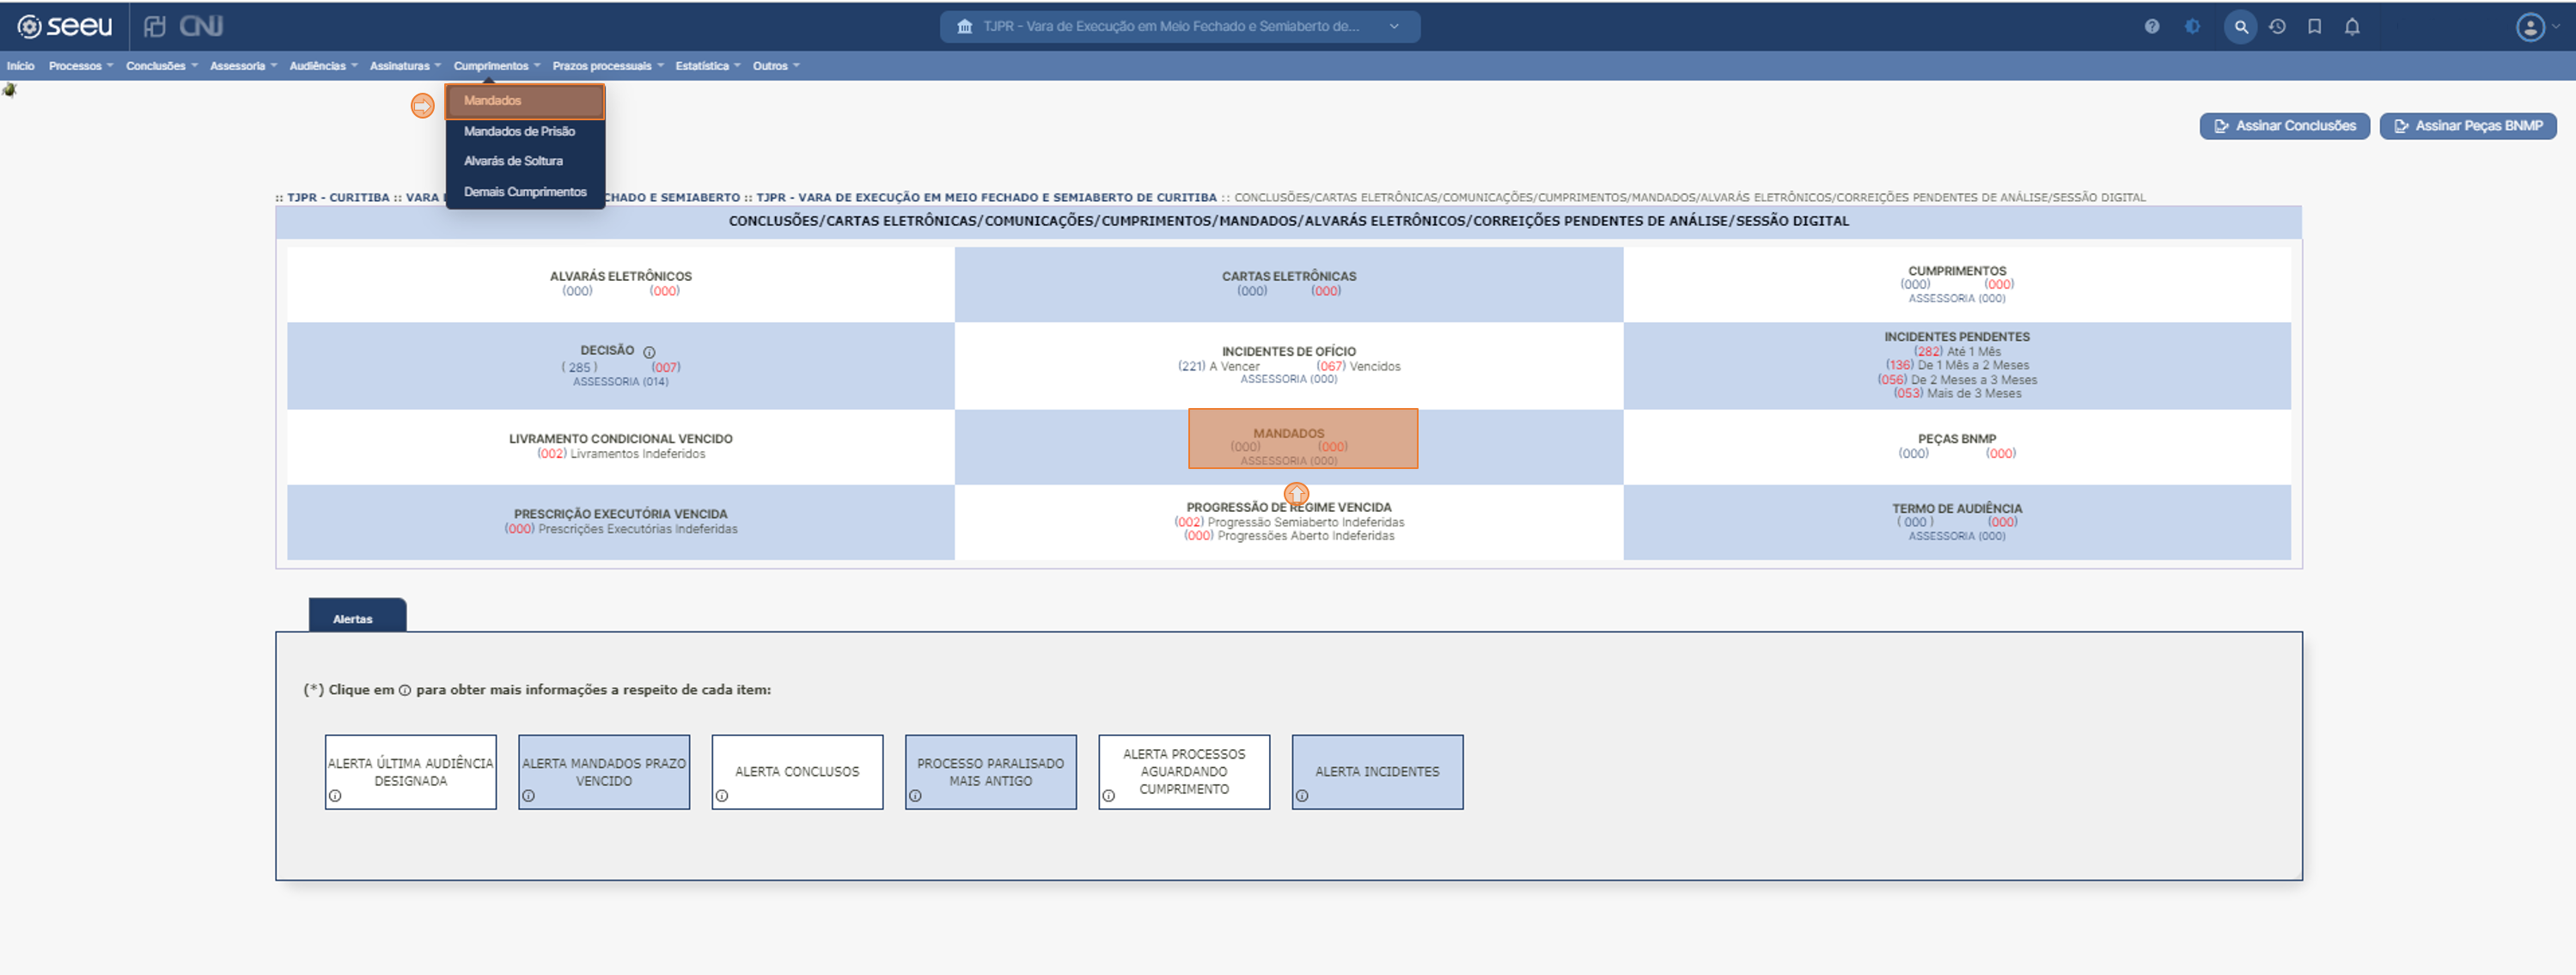This screenshot has height=975, width=2576.
Task: Click the info icon next to DECISÃO
Action: pyautogui.click(x=649, y=352)
